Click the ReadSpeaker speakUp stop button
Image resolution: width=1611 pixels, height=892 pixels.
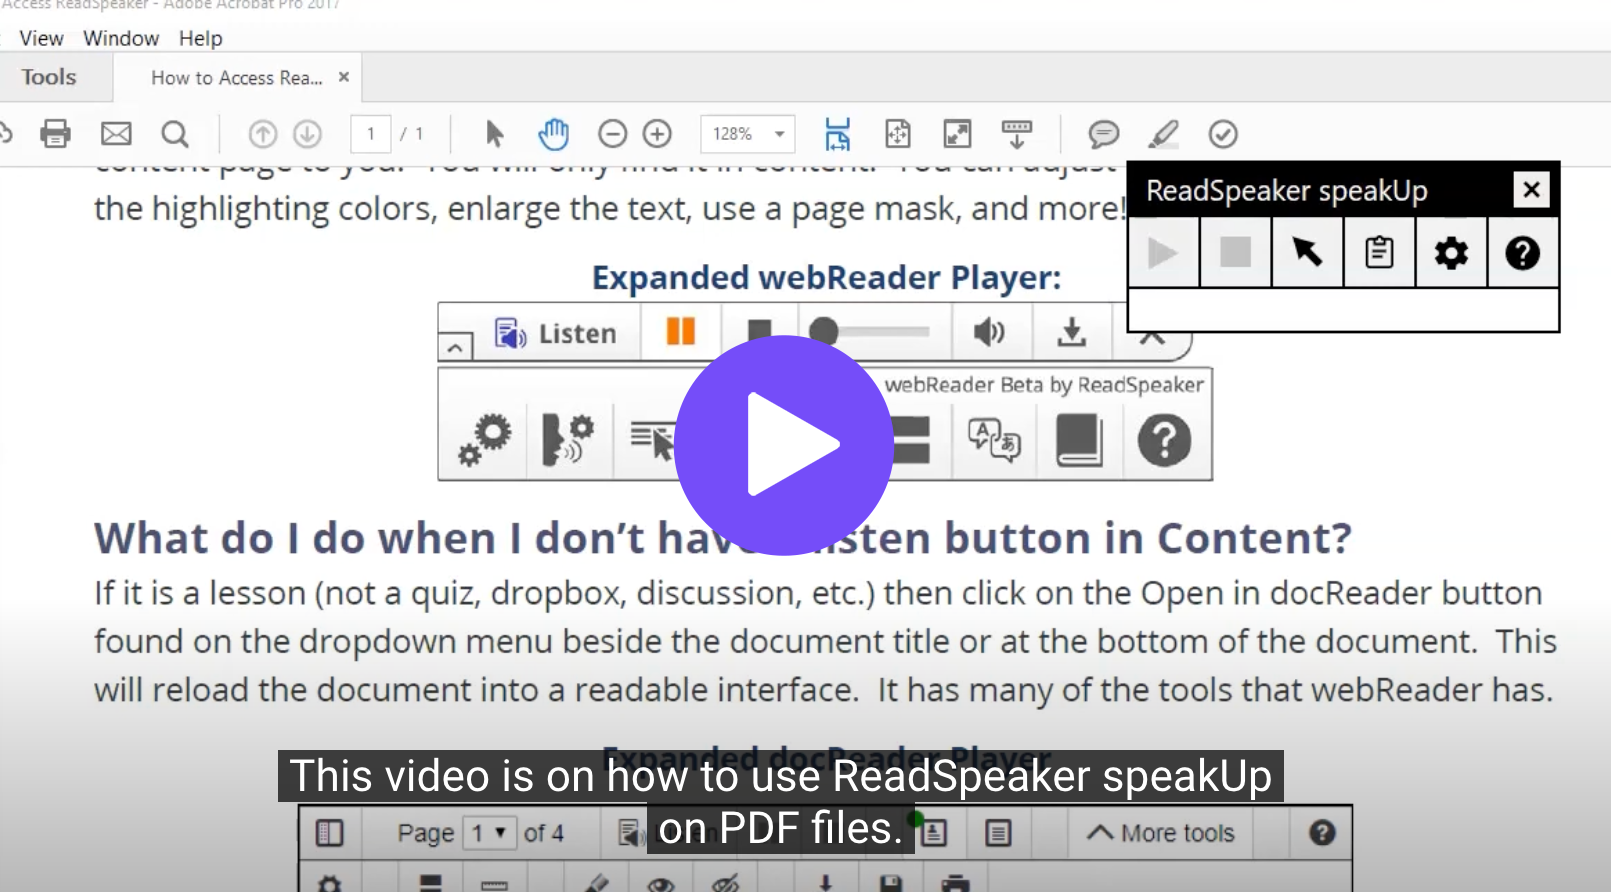[x=1236, y=252]
